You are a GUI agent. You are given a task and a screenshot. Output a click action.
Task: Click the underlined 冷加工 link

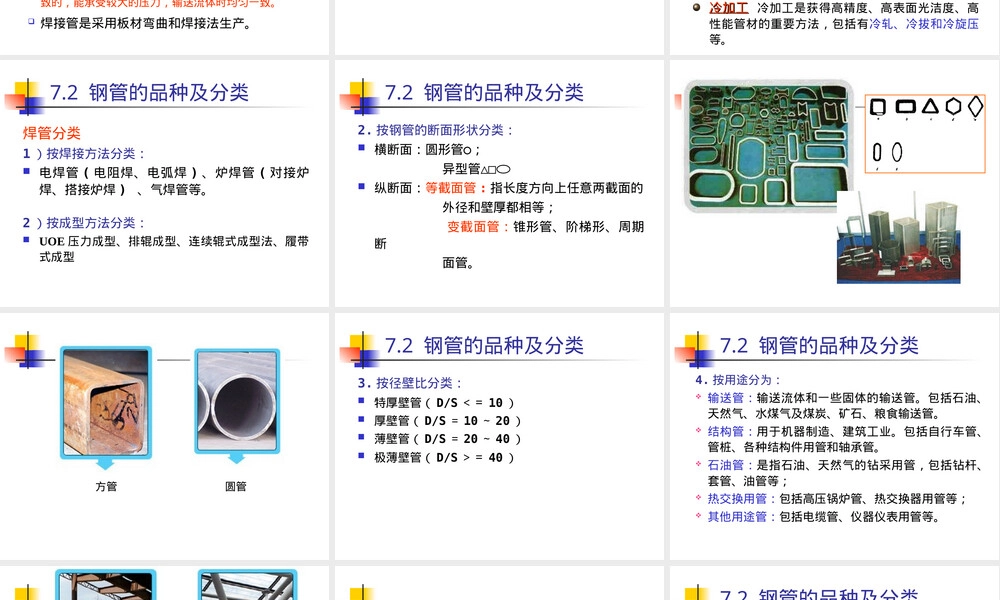click(728, 8)
